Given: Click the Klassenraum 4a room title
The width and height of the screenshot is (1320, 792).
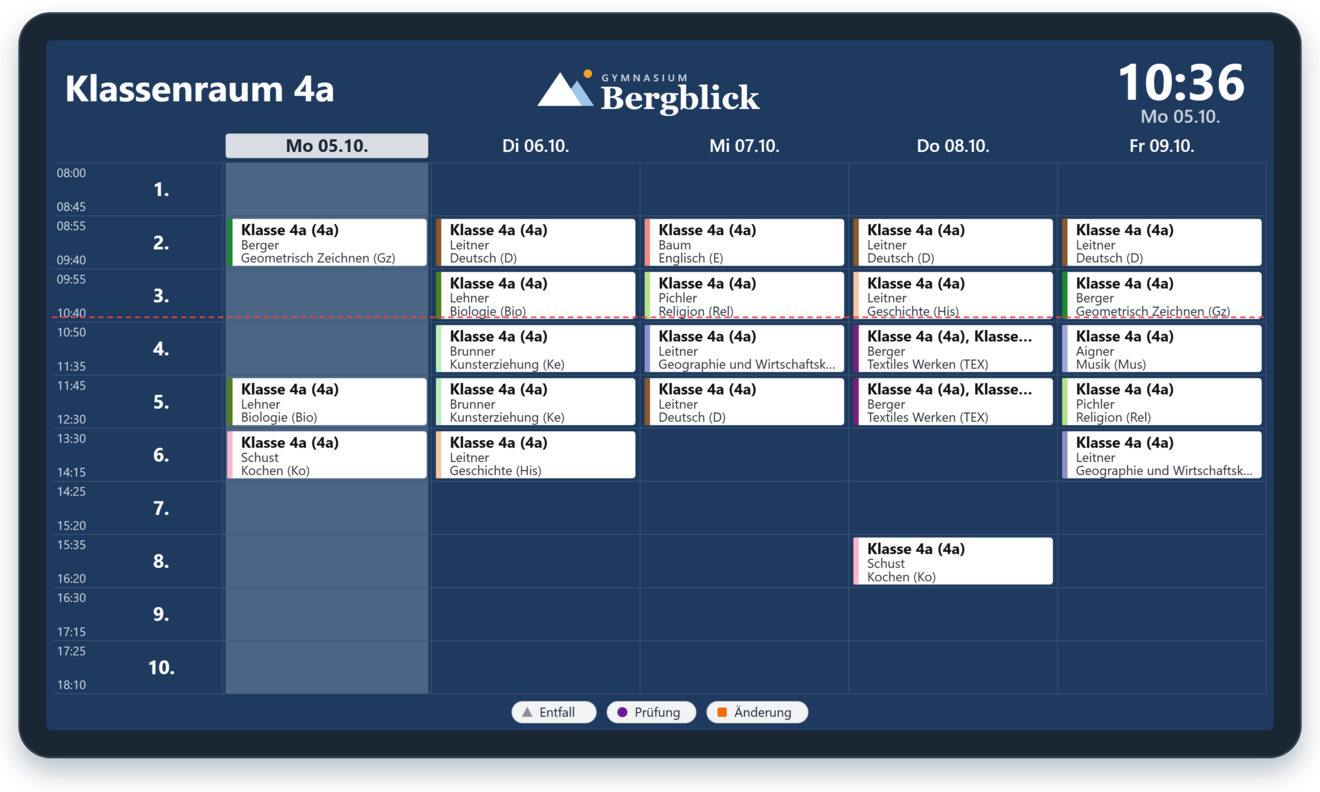Looking at the screenshot, I should (x=199, y=89).
